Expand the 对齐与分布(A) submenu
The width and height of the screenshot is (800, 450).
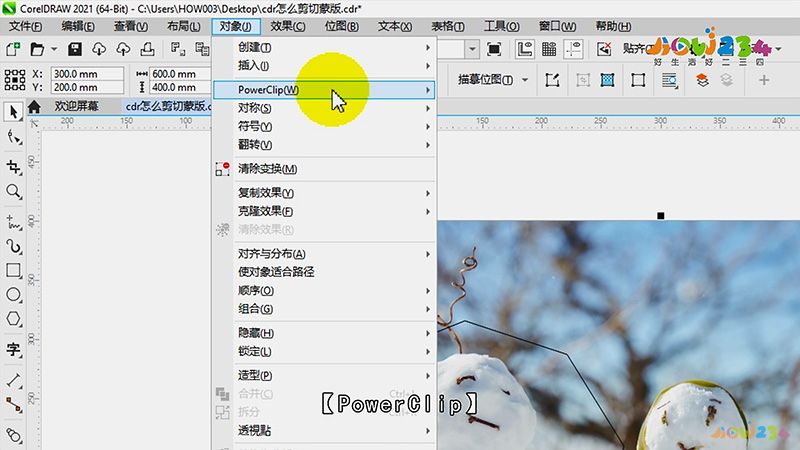coord(324,254)
